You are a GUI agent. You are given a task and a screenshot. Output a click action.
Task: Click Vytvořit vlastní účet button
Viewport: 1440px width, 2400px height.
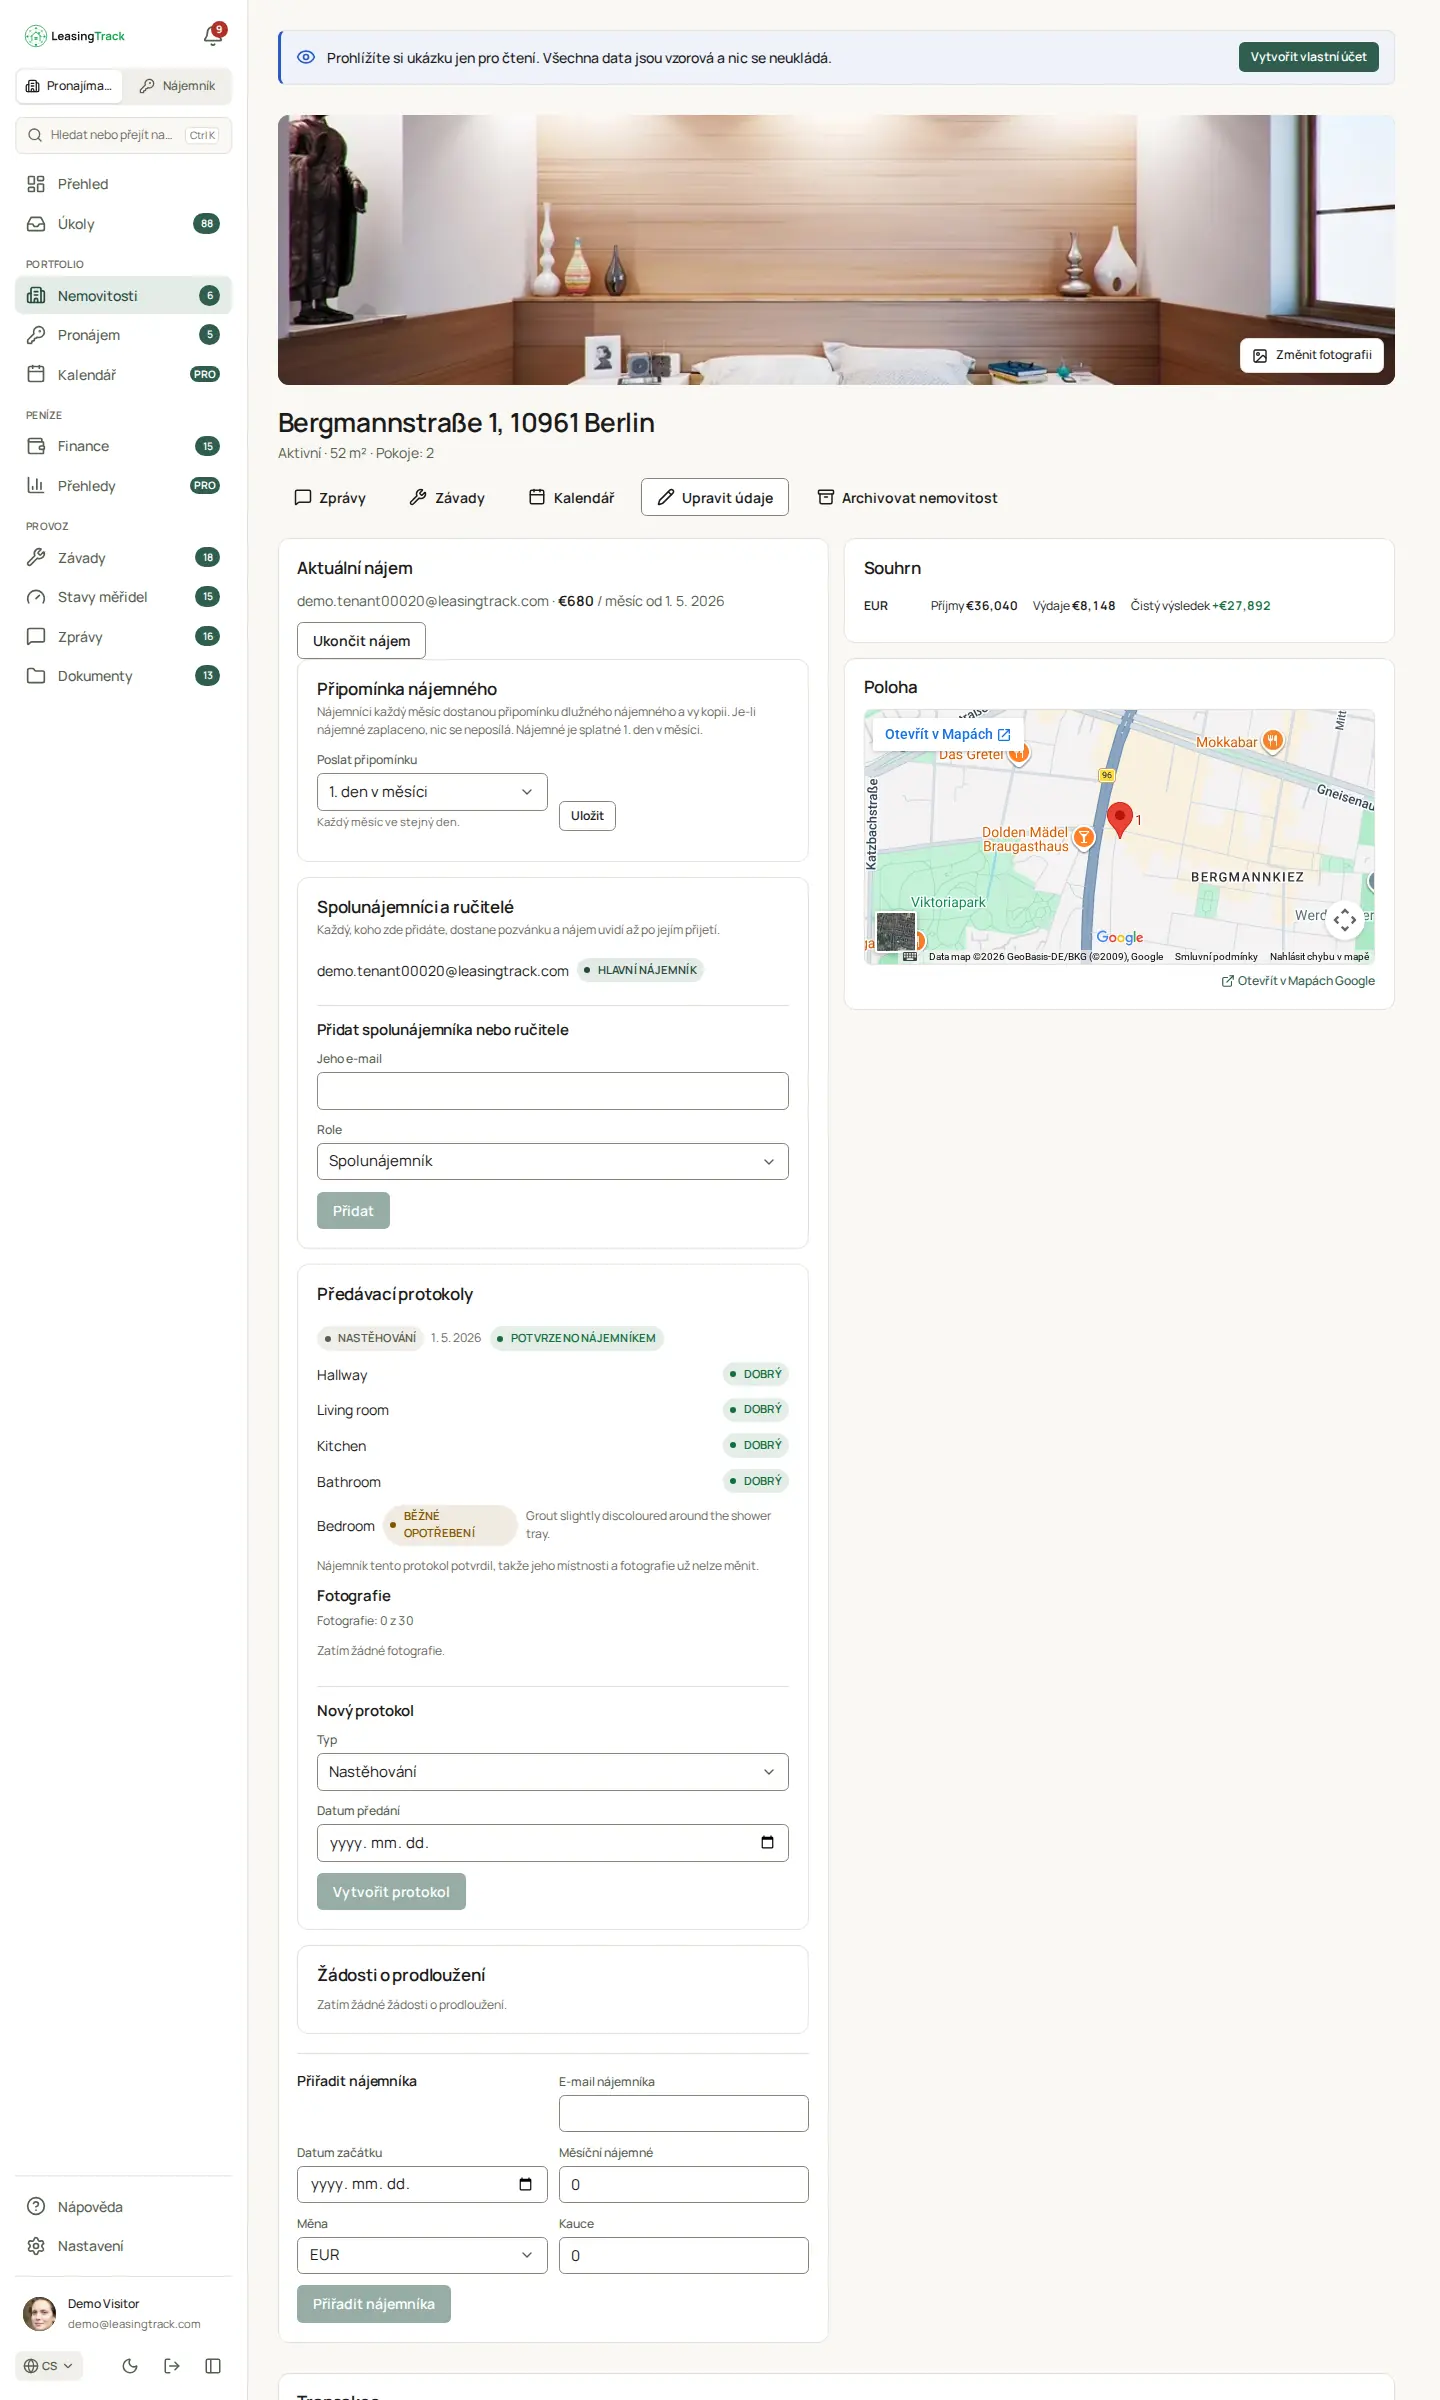click(1308, 57)
